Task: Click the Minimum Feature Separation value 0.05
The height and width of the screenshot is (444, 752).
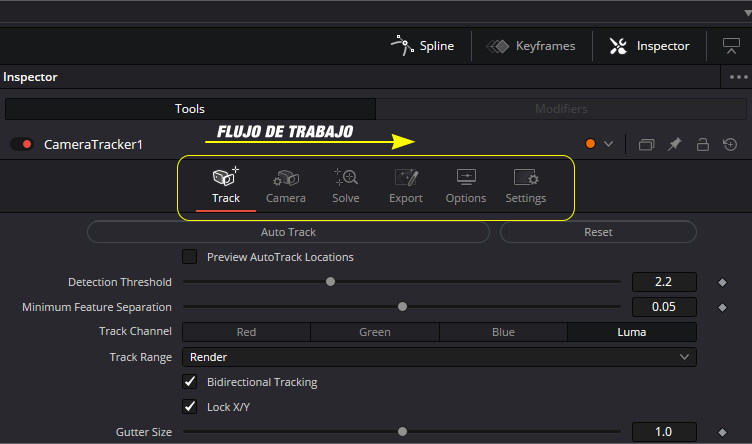Action: coord(664,307)
